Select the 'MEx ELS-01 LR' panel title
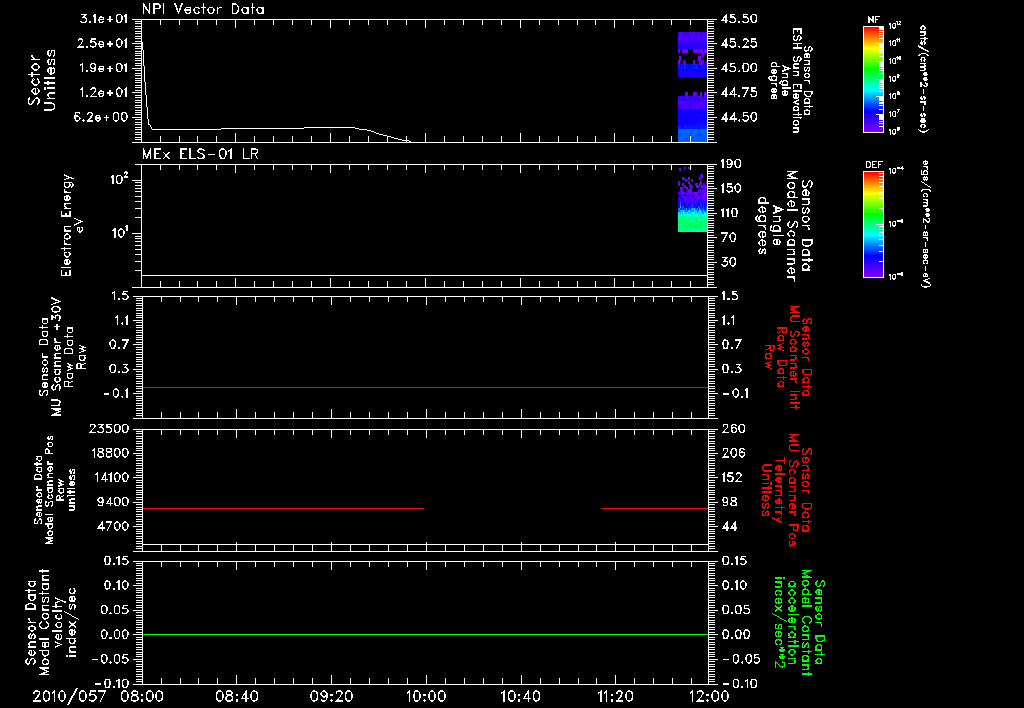This screenshot has width=1024, height=708. pyautogui.click(x=200, y=154)
